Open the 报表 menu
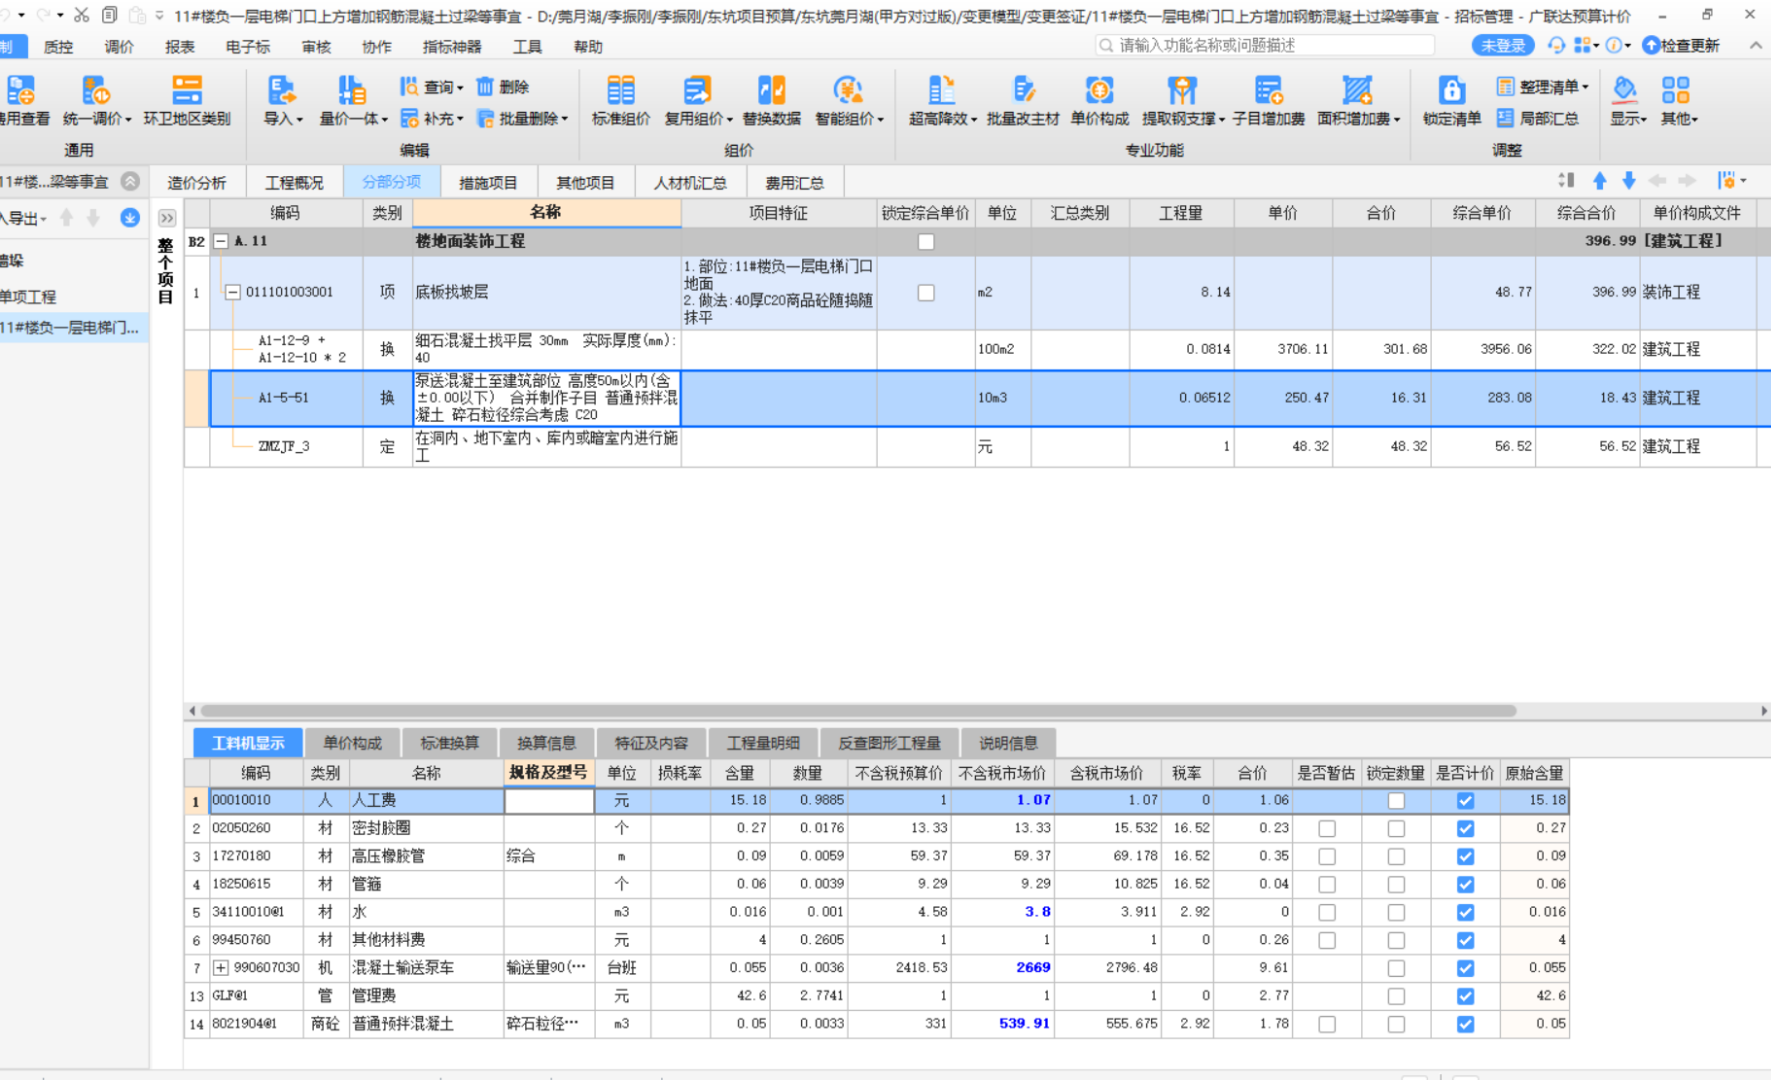Screen dimensions: 1771x1080 point(180,47)
